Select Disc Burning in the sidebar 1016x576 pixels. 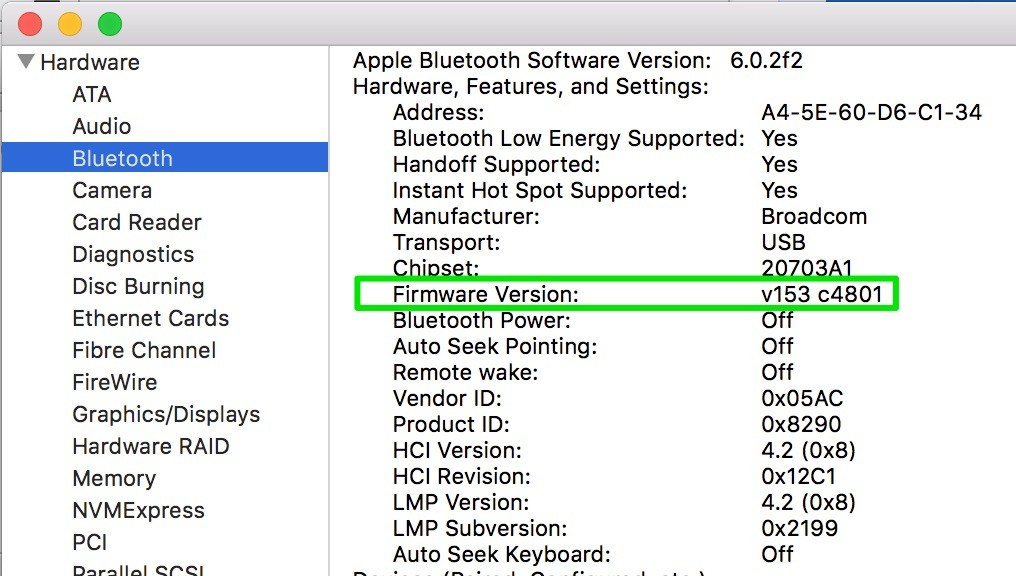[x=138, y=287]
